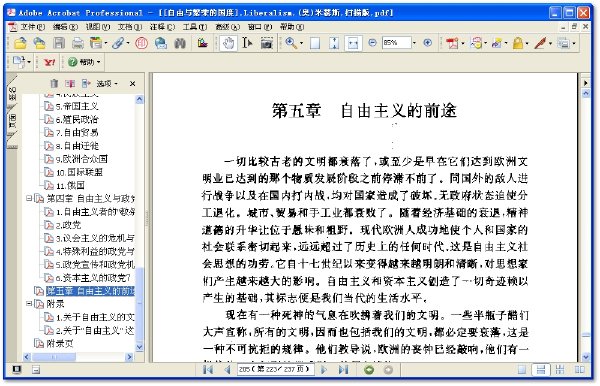Set Fit Page view

point(334,43)
